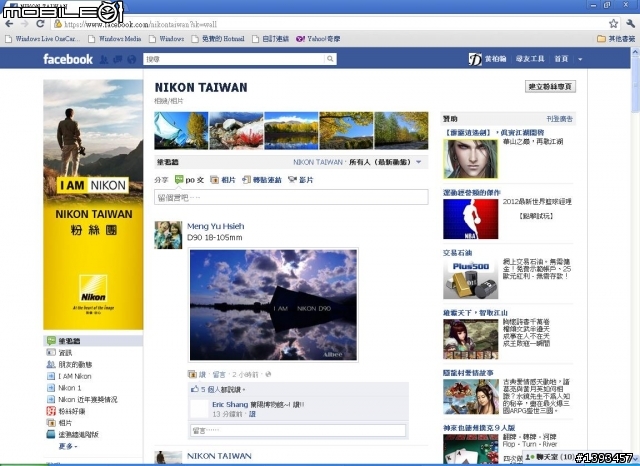
Task: Click the search magnifier icon
Action: 330,59
